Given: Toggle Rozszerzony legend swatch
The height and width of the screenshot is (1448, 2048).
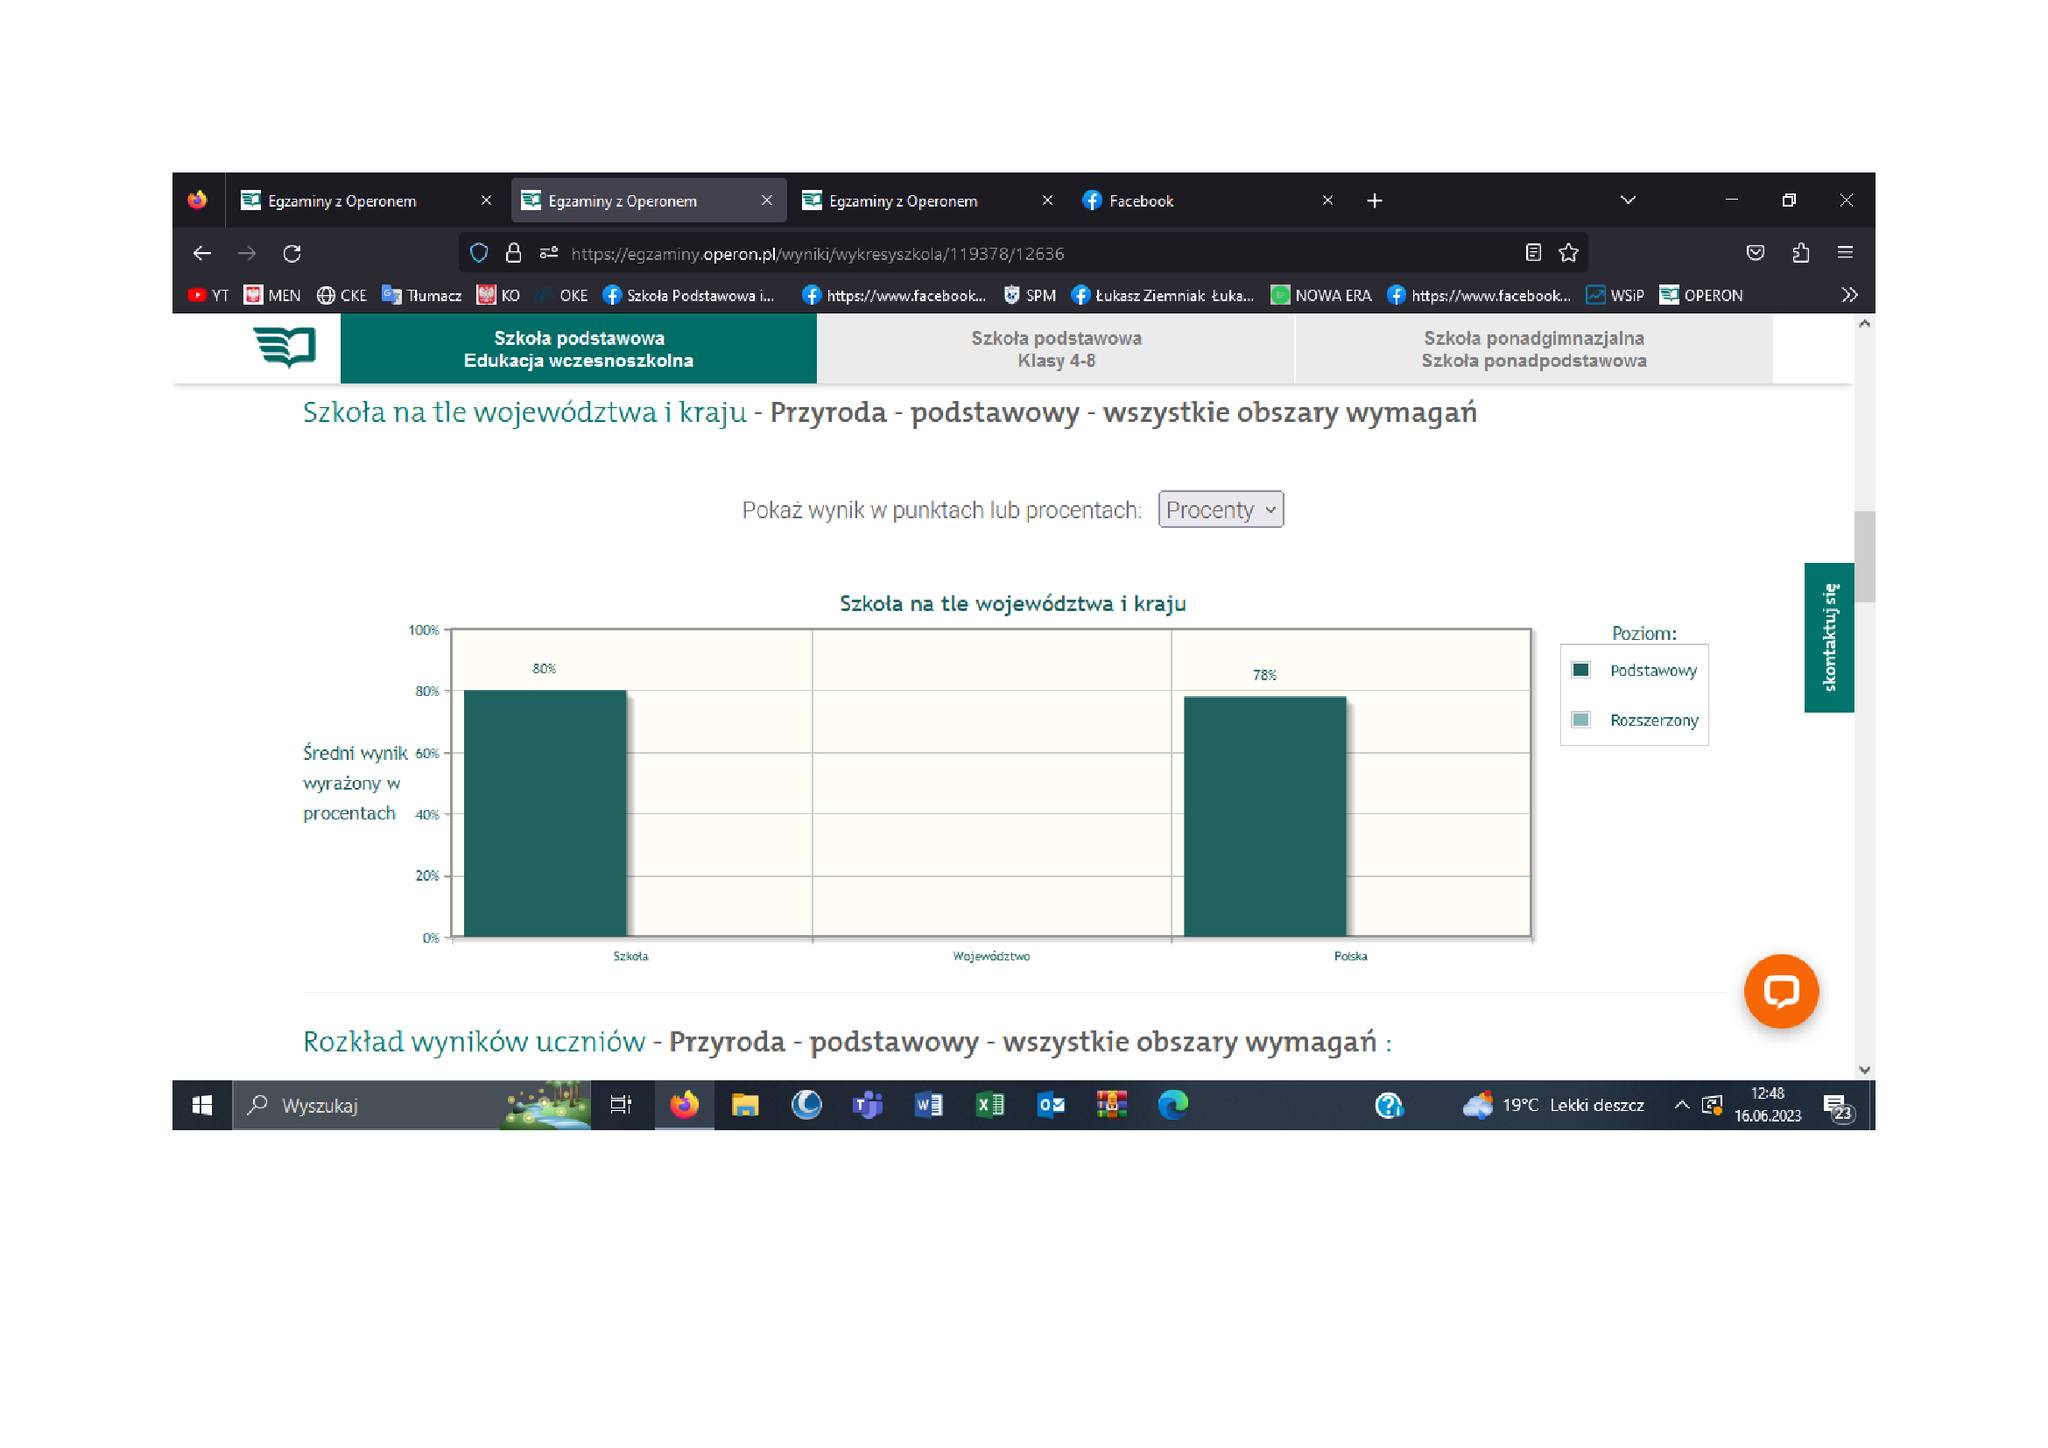Looking at the screenshot, I should [1581, 720].
